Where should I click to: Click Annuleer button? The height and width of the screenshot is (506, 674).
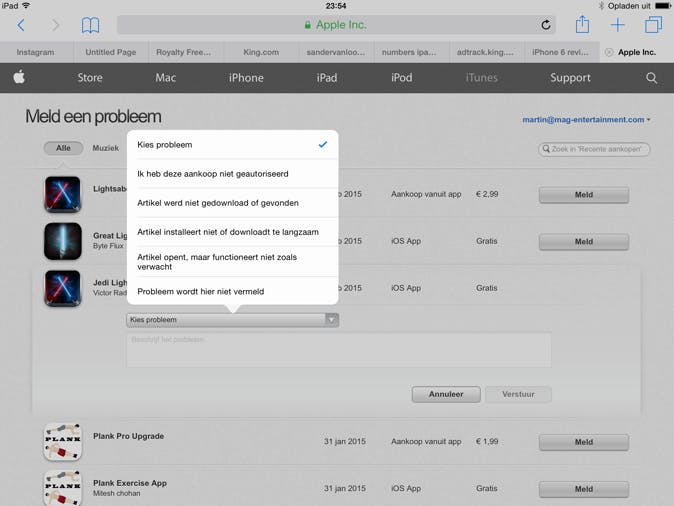[446, 394]
